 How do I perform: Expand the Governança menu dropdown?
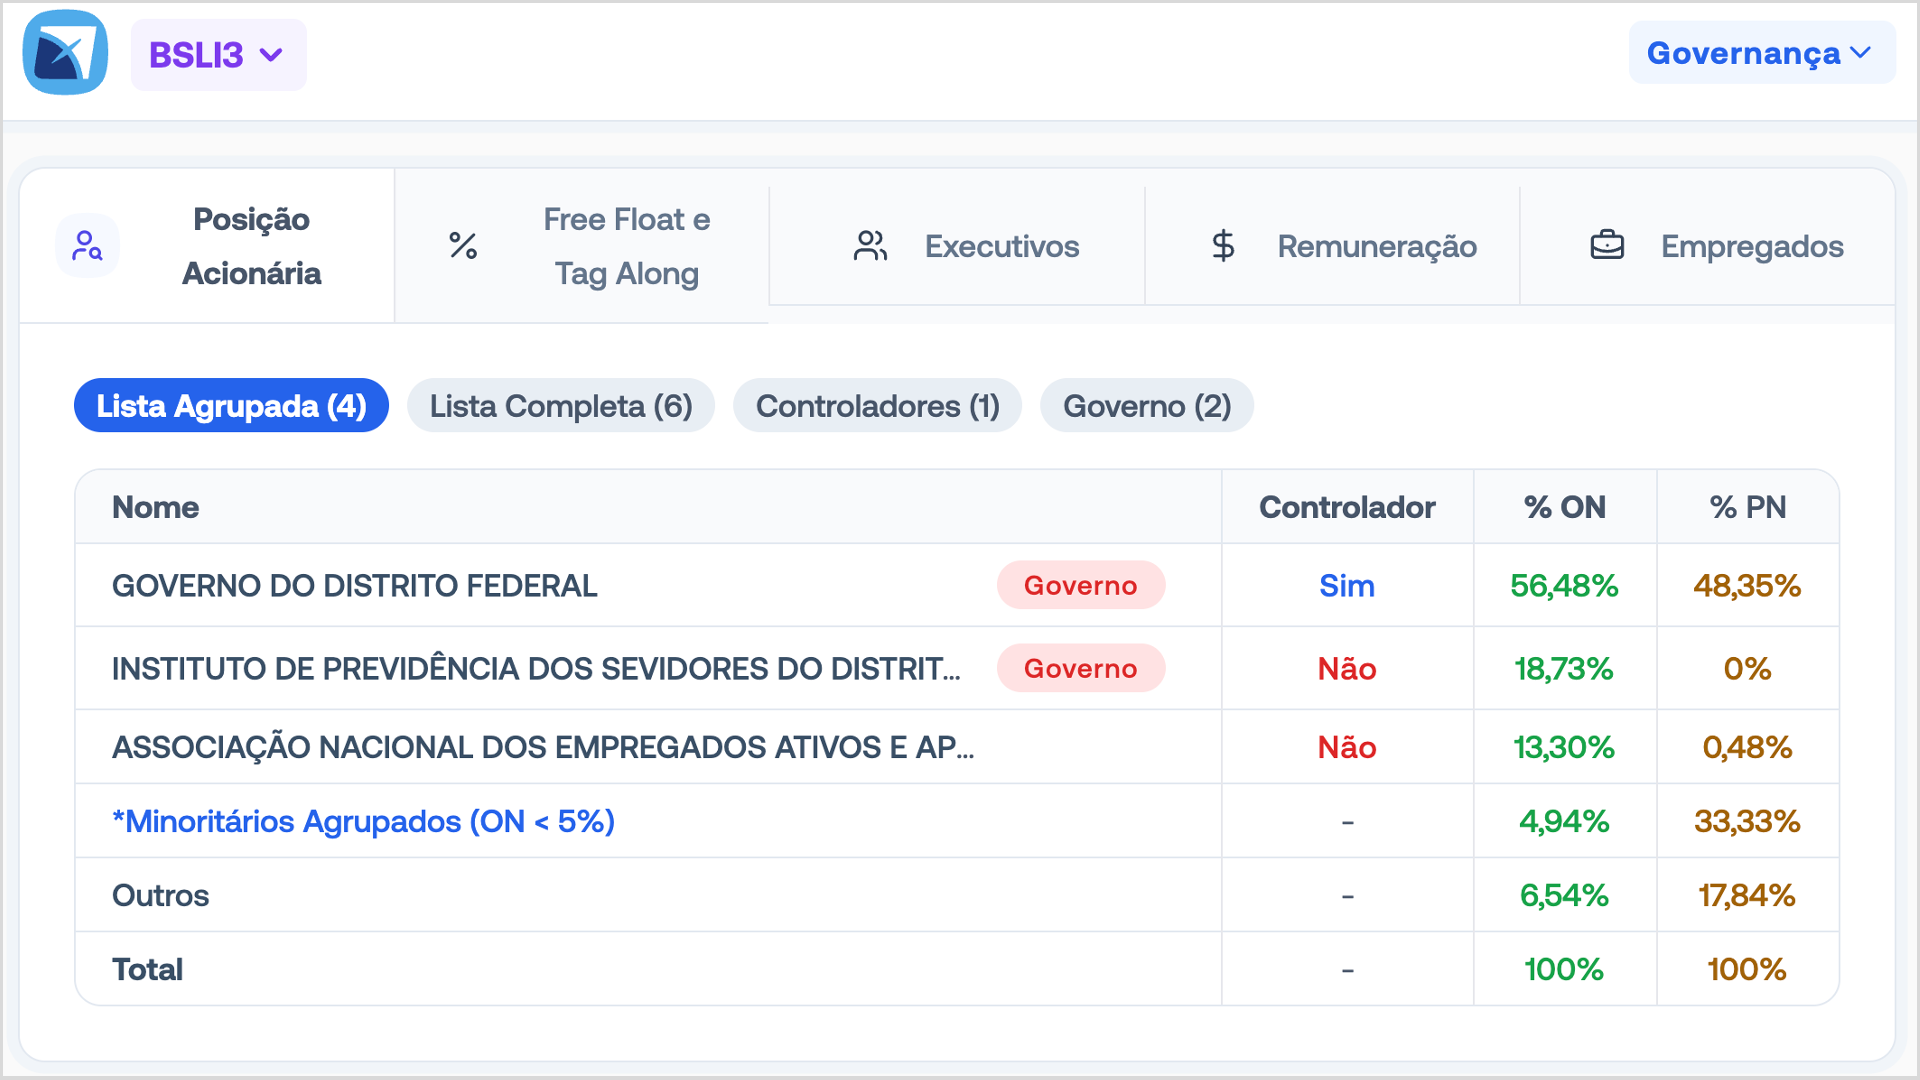coord(1743,53)
